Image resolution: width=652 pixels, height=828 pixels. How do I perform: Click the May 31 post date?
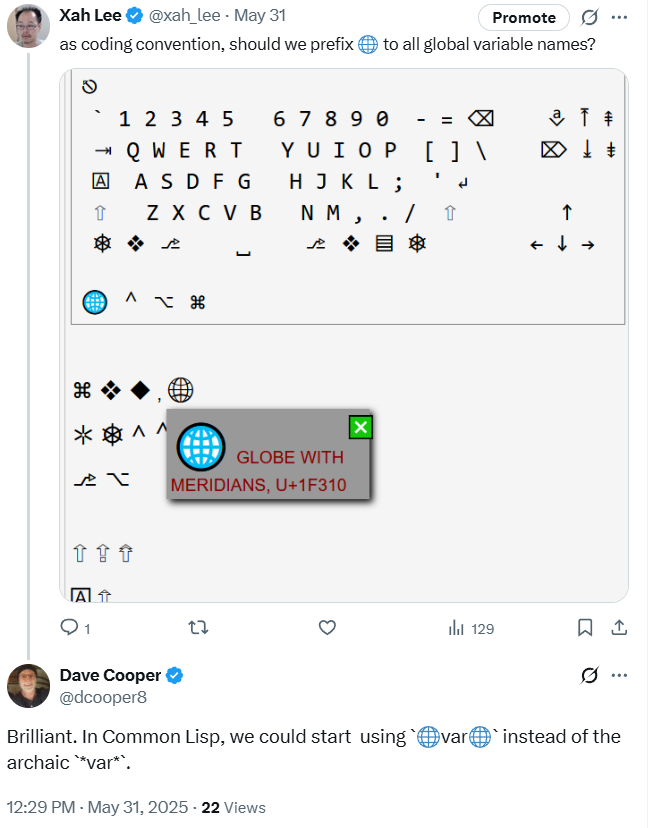coord(265,16)
